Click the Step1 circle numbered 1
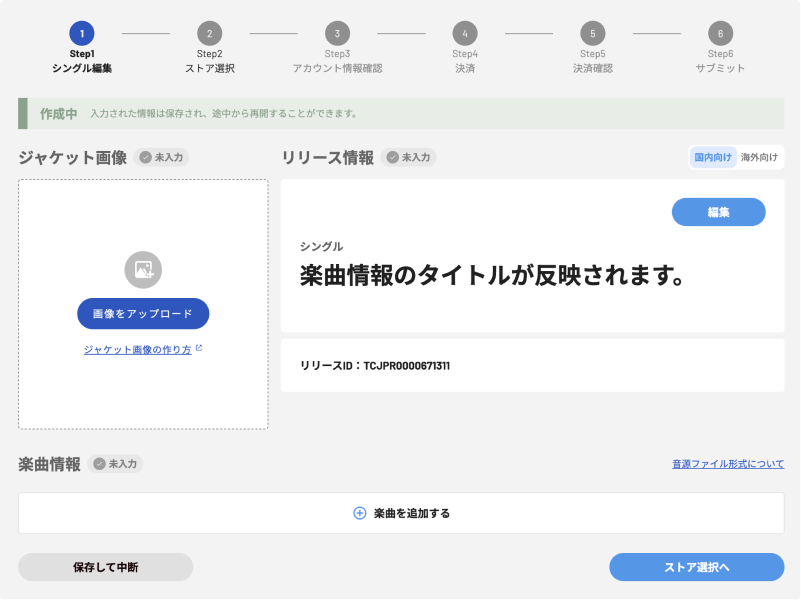Screen dimensions: 801x600 (82, 33)
